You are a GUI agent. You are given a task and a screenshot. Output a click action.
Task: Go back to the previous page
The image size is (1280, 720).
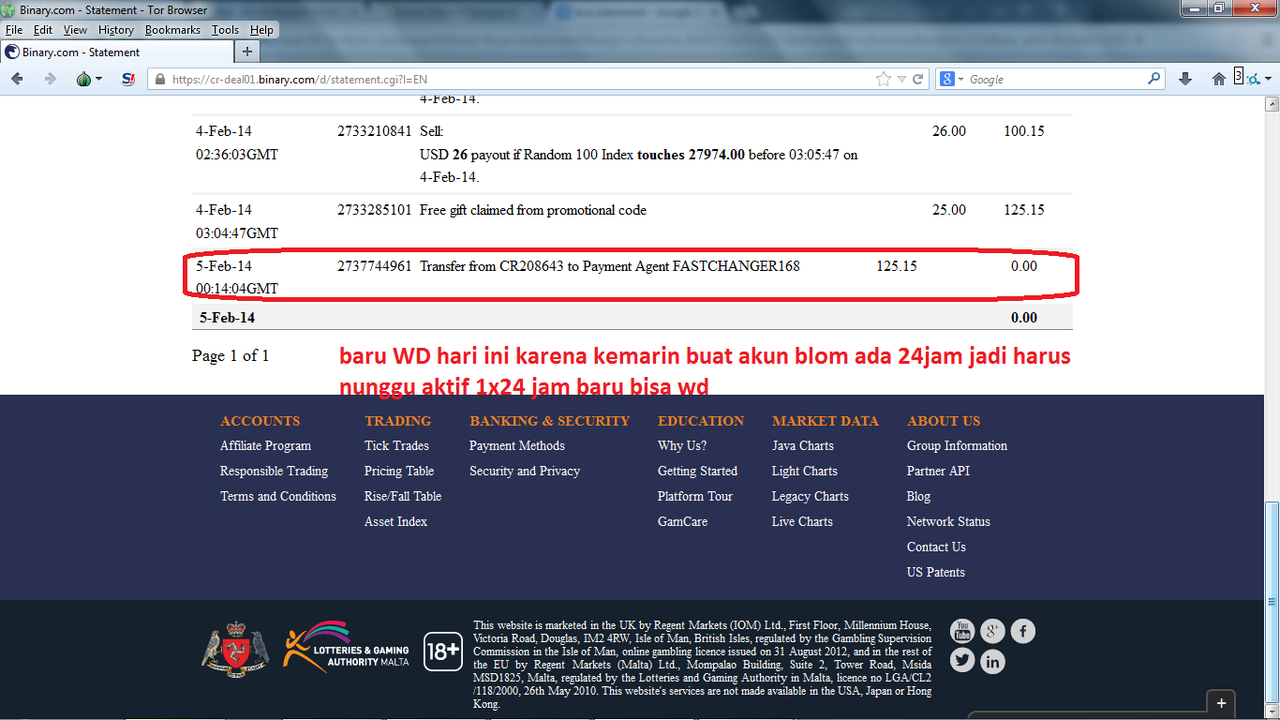tap(17, 79)
